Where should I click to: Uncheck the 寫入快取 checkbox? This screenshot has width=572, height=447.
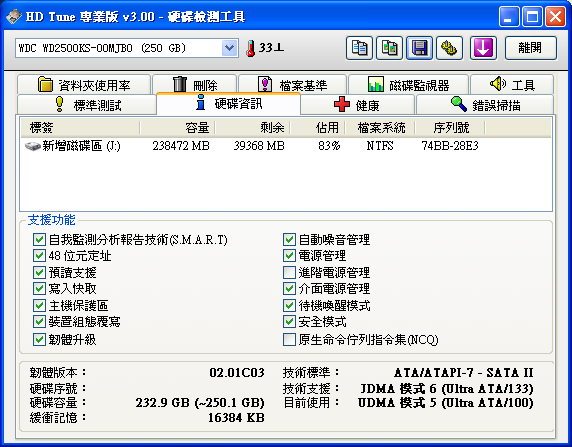pyautogui.click(x=39, y=288)
